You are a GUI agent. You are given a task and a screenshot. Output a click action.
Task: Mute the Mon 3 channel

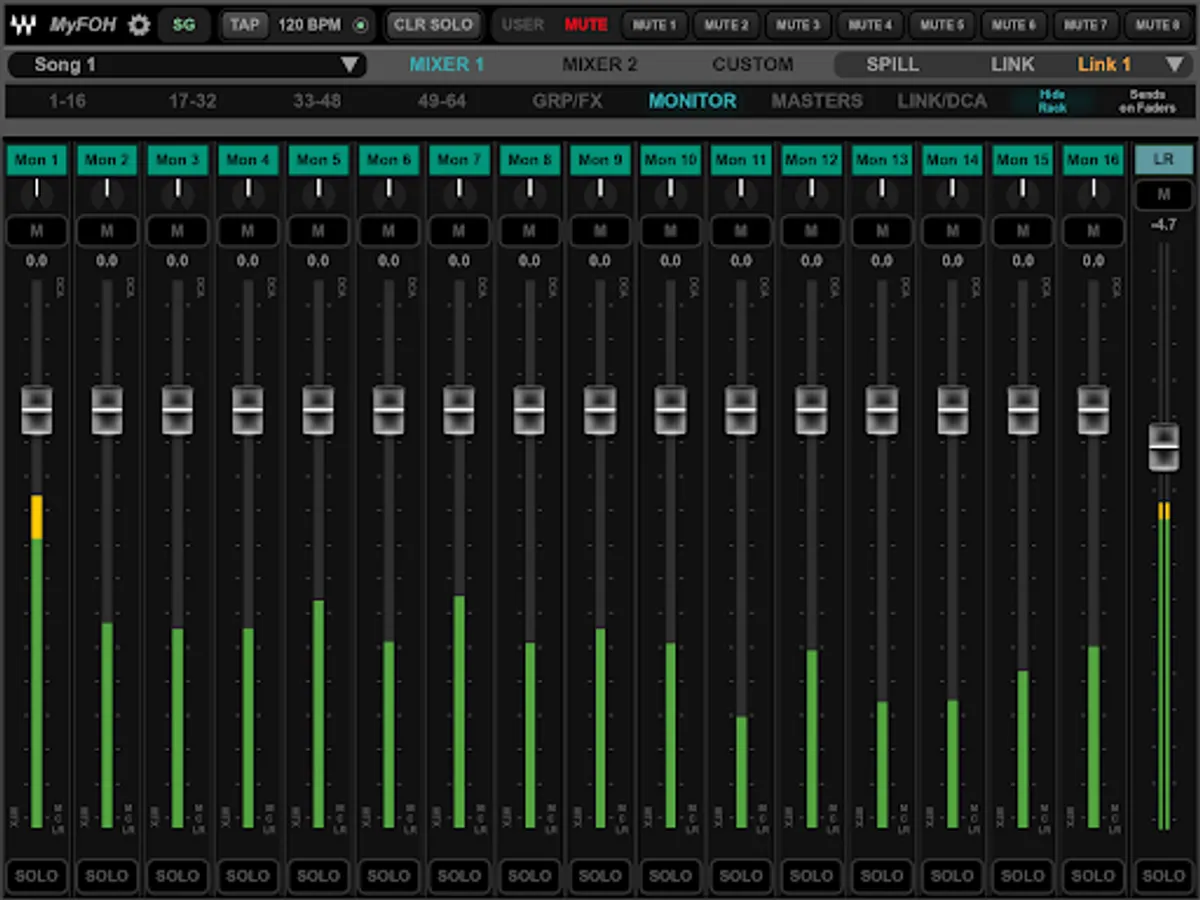[177, 231]
